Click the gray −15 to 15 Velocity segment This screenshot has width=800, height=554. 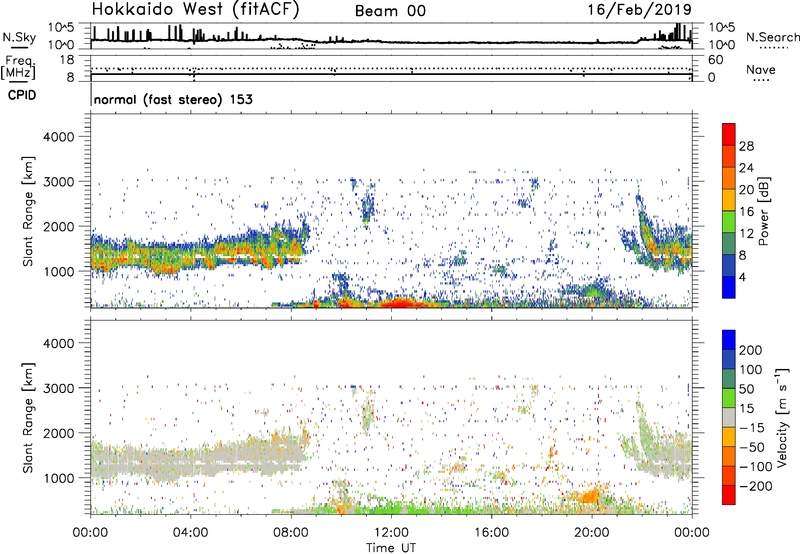[x=729, y=417]
